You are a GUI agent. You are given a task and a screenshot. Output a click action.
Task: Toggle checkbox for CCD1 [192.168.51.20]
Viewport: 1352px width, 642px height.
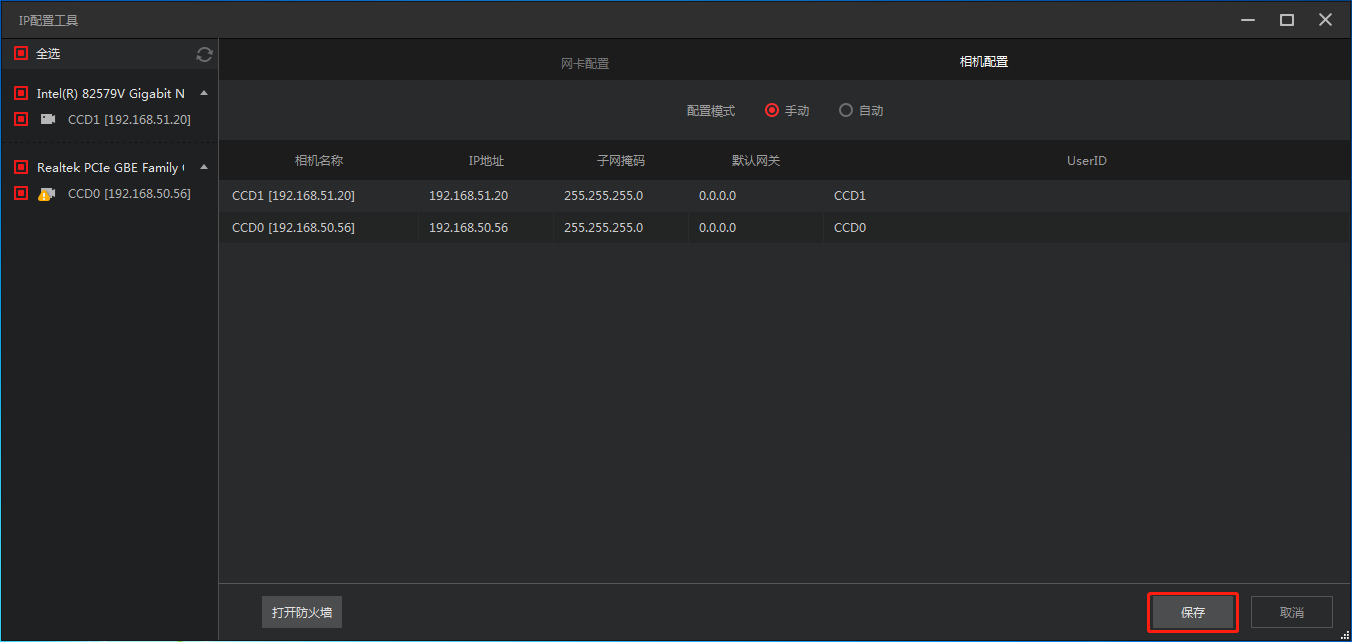[x=21, y=119]
